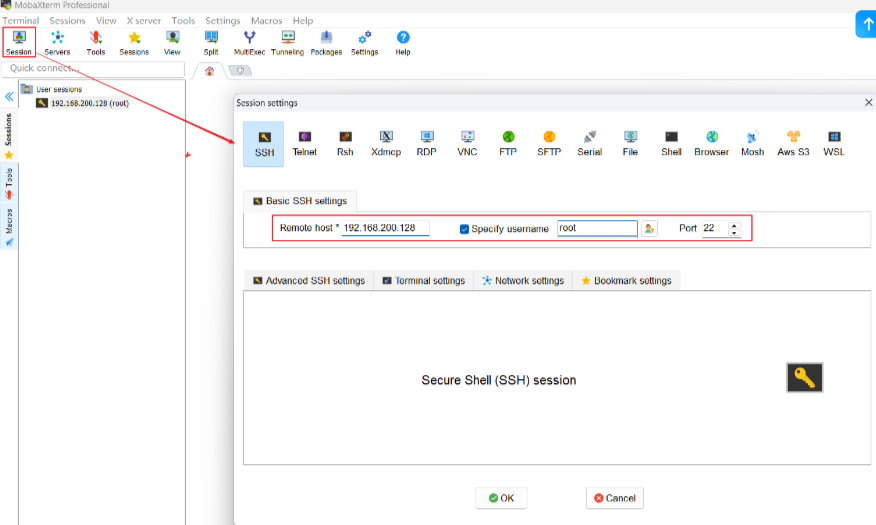Screen dimensions: 876x525
Task: Uncheck the Specify username checkbox
Action: (464, 229)
